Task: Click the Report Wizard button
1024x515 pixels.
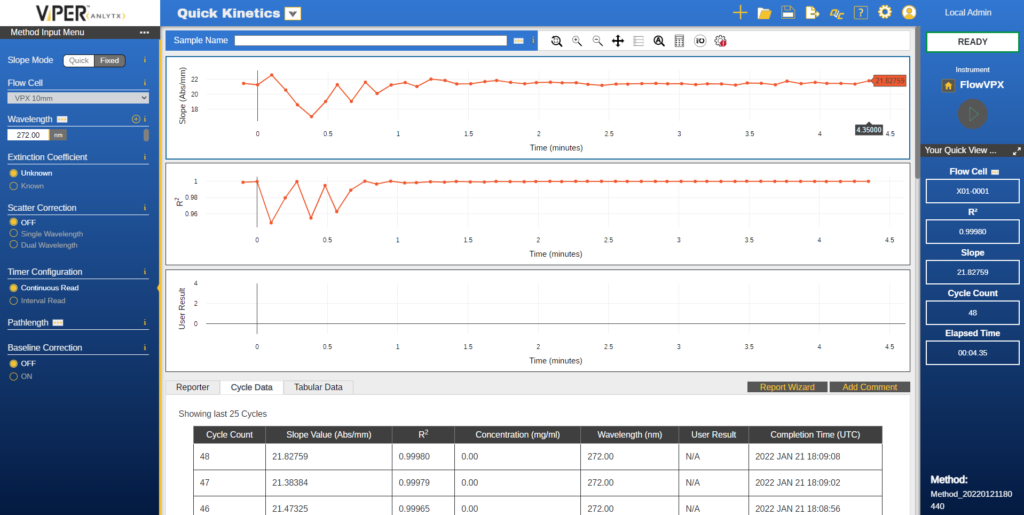Action: [x=787, y=387]
